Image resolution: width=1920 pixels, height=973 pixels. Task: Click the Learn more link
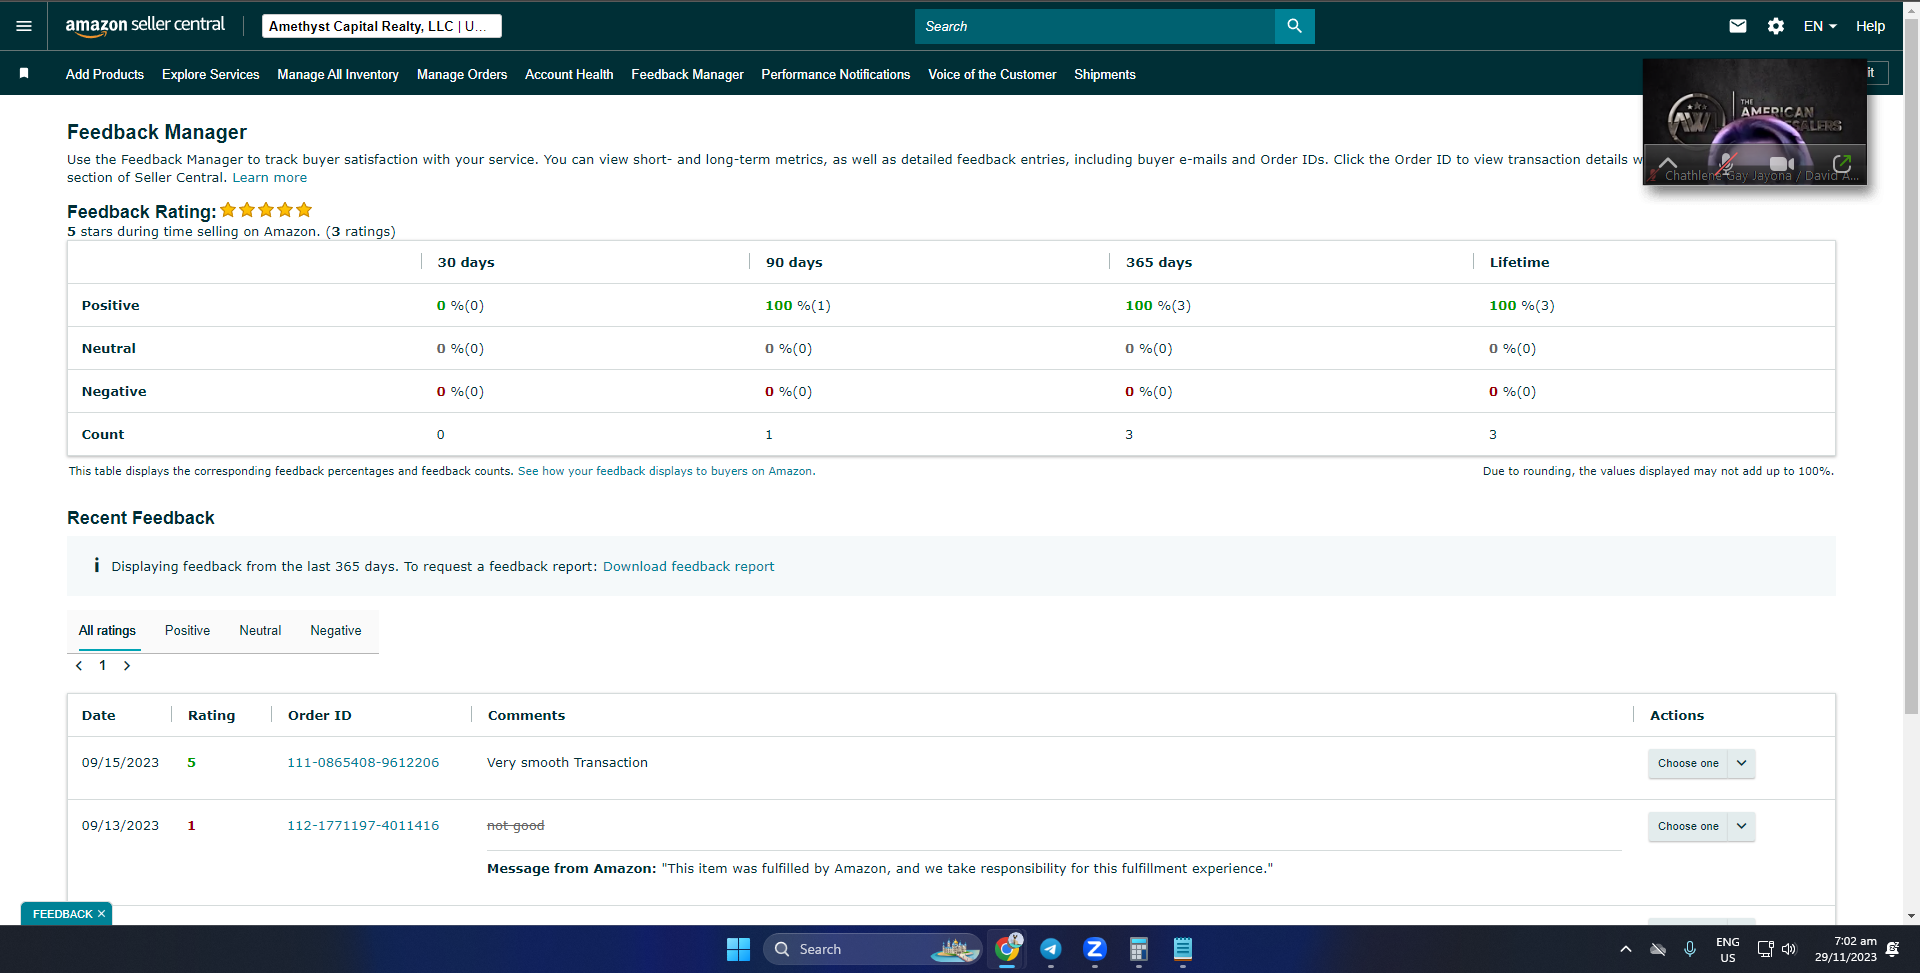click(x=270, y=178)
